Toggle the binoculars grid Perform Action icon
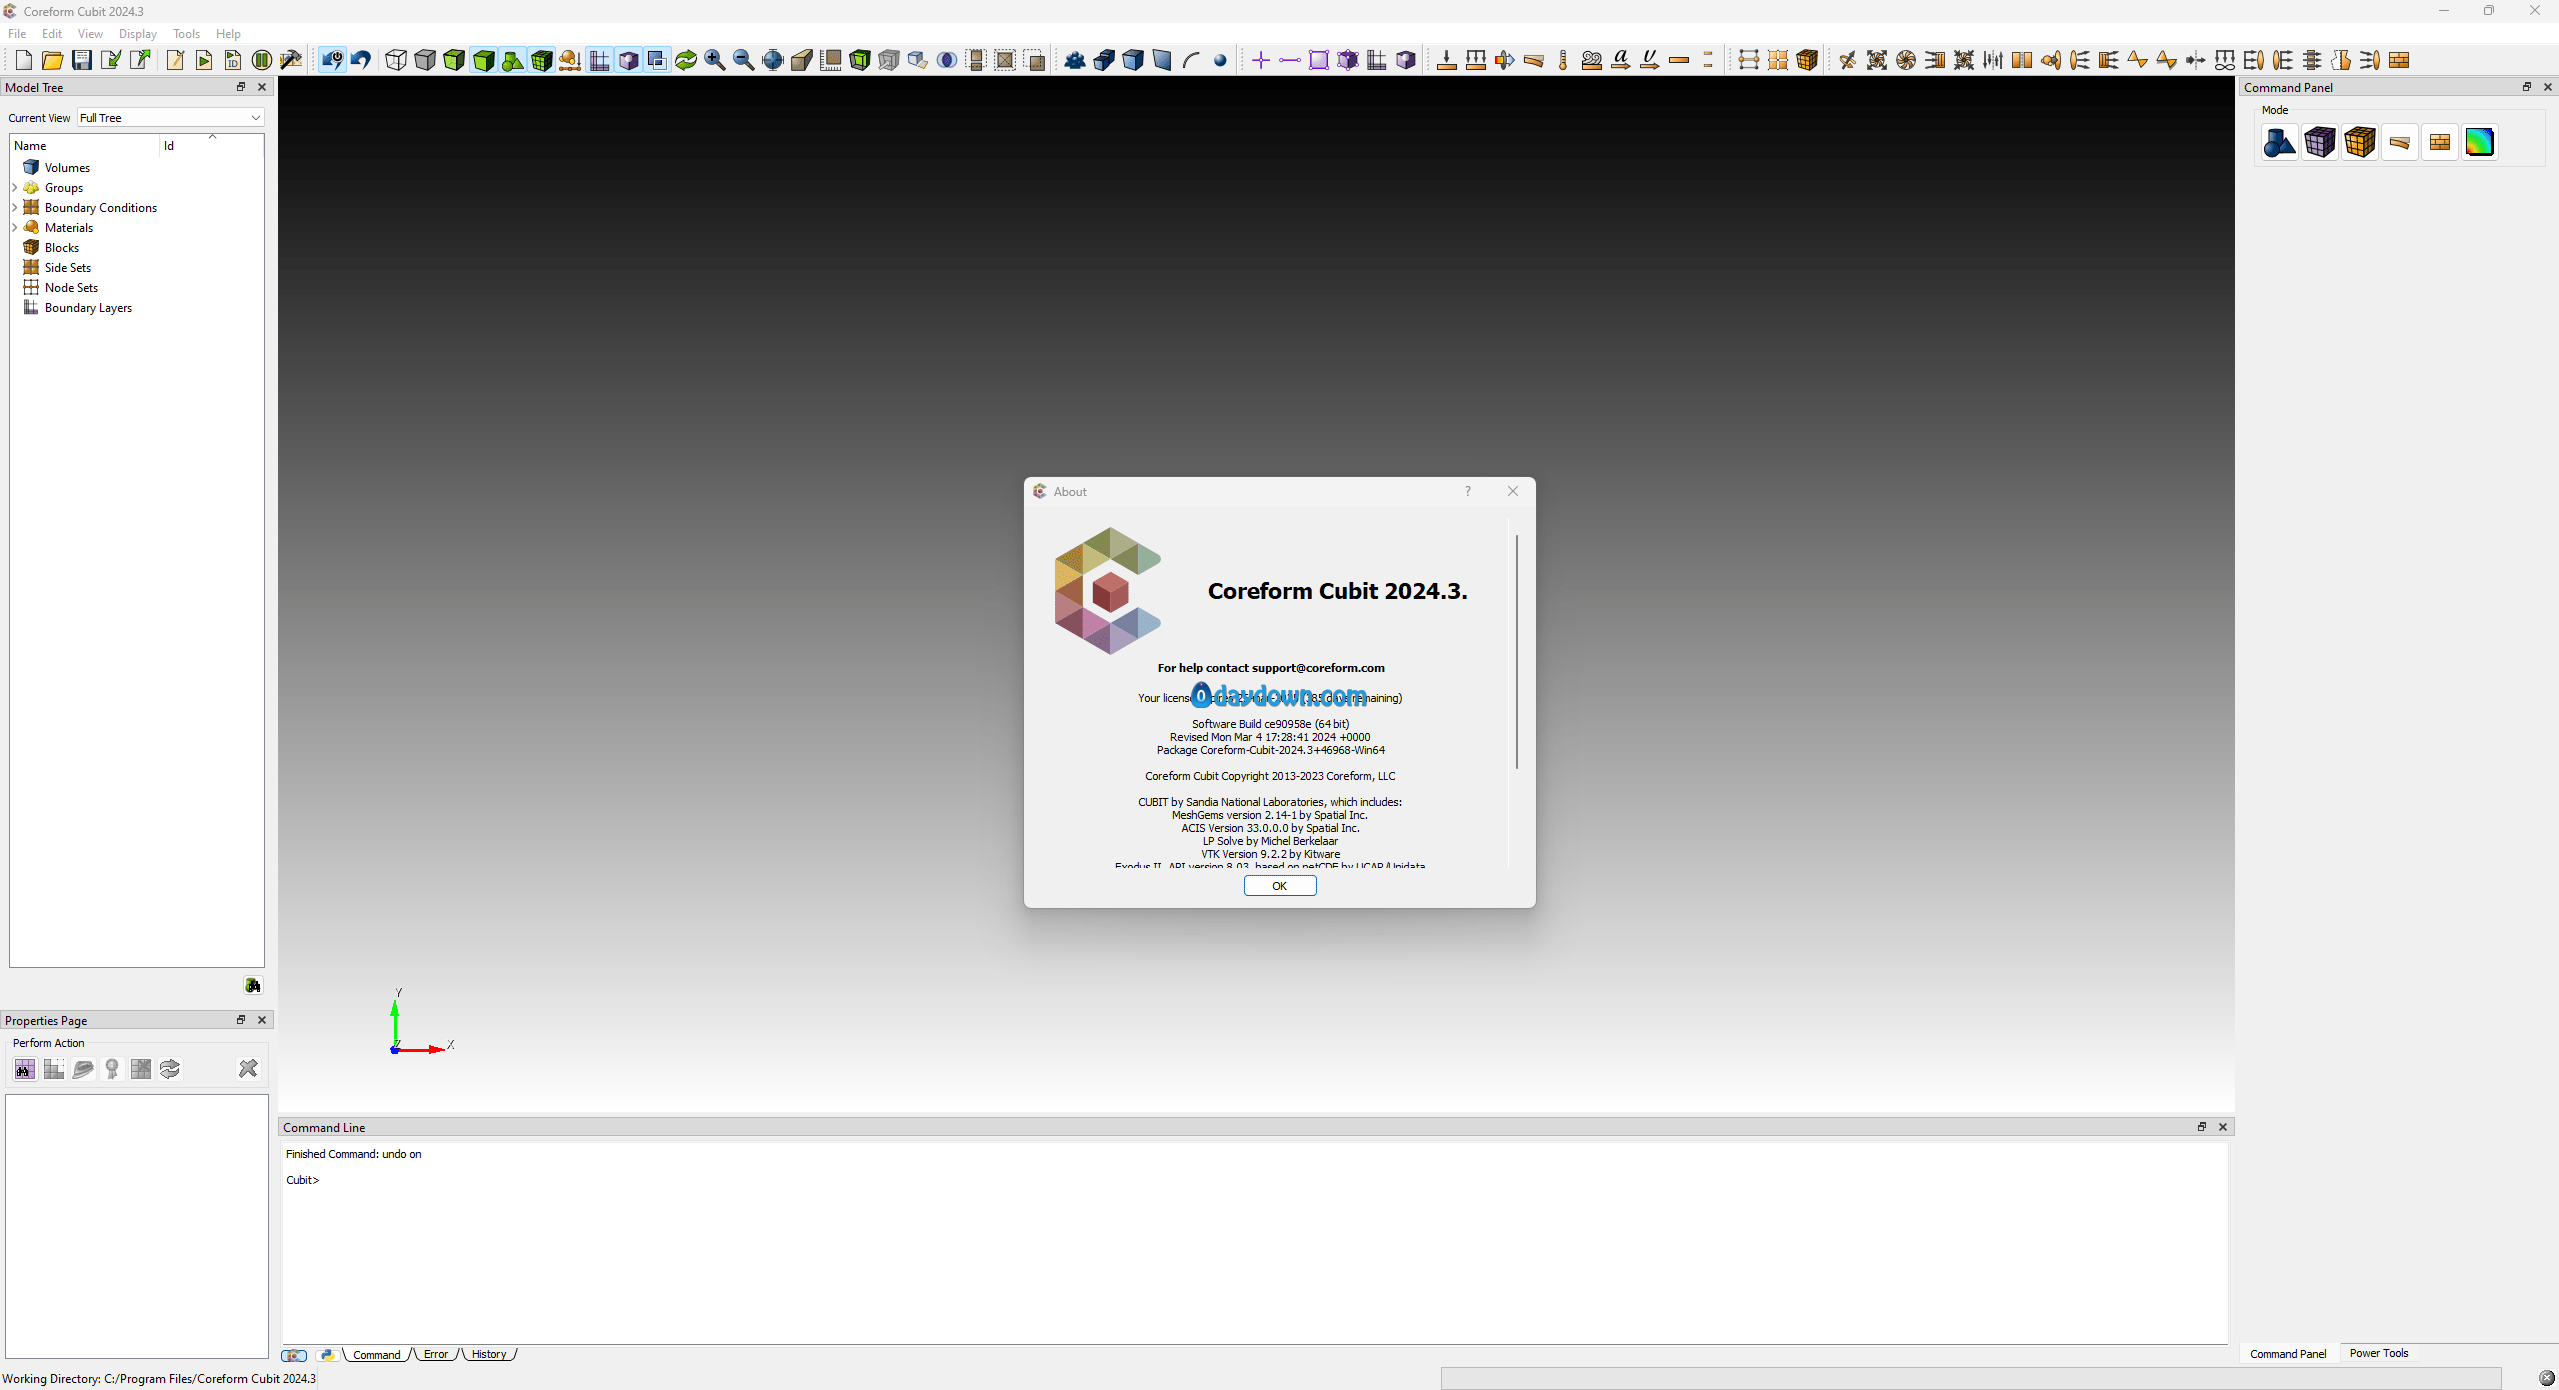Viewport: 2559px width, 1390px height. [x=25, y=1069]
